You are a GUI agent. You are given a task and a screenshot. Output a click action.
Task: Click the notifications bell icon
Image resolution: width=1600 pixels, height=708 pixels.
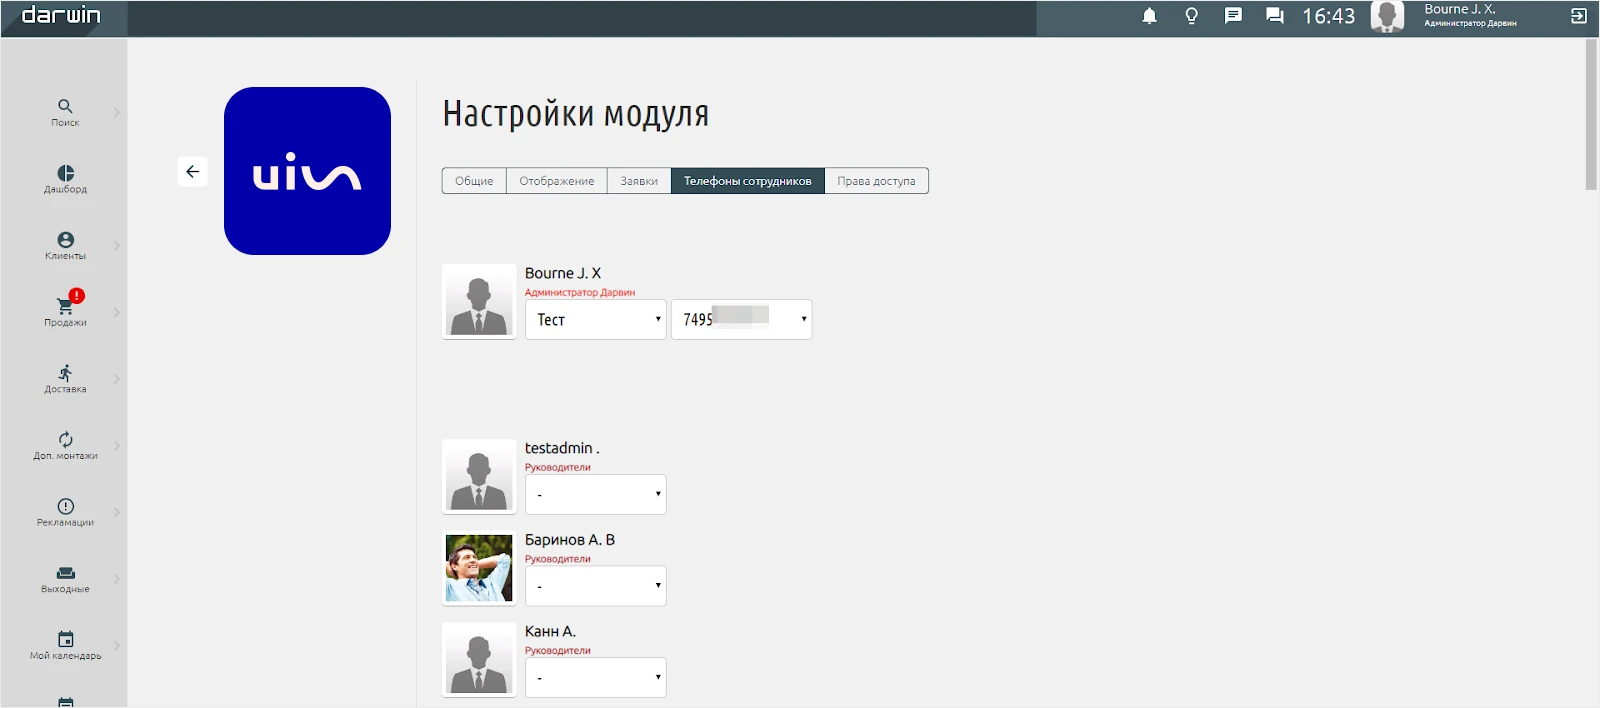point(1150,16)
